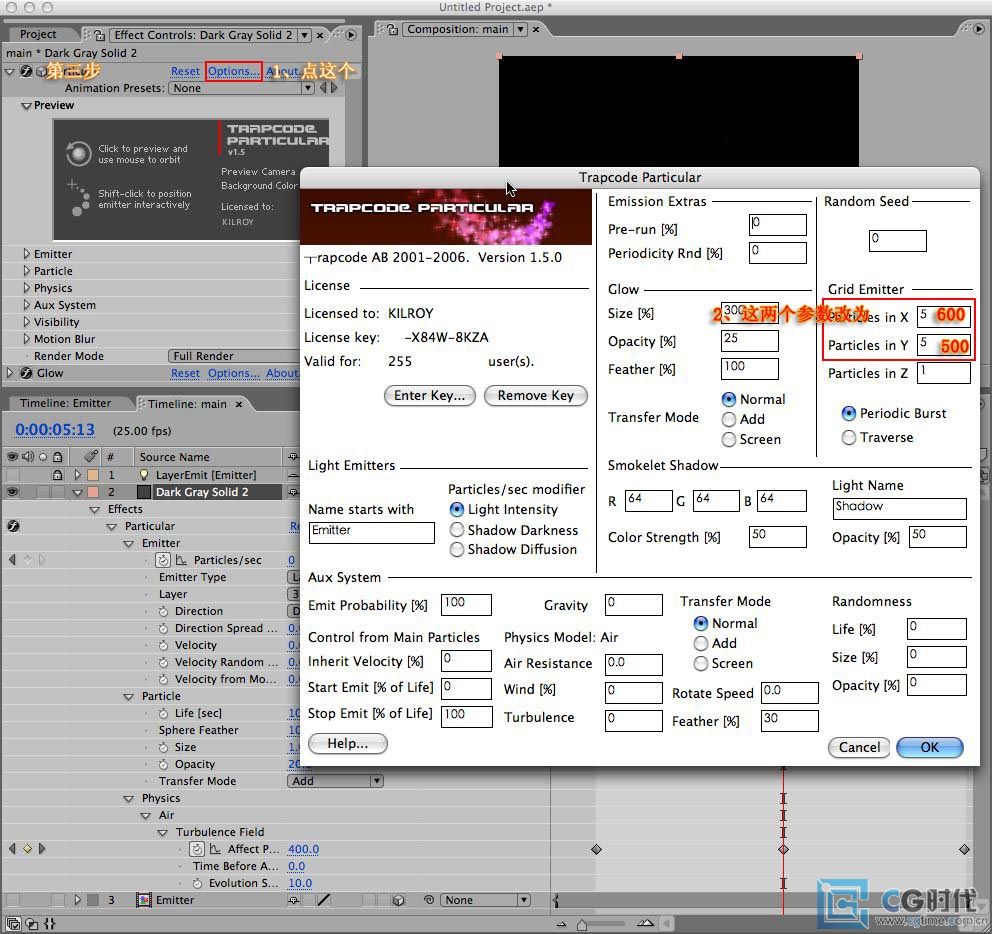Click the light bulb icon of LayerEmit layer

pos(144,475)
